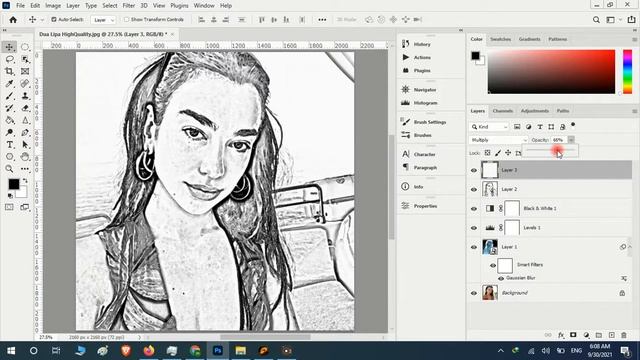
Task: Click the Share icon at top right
Action: tap(631, 20)
